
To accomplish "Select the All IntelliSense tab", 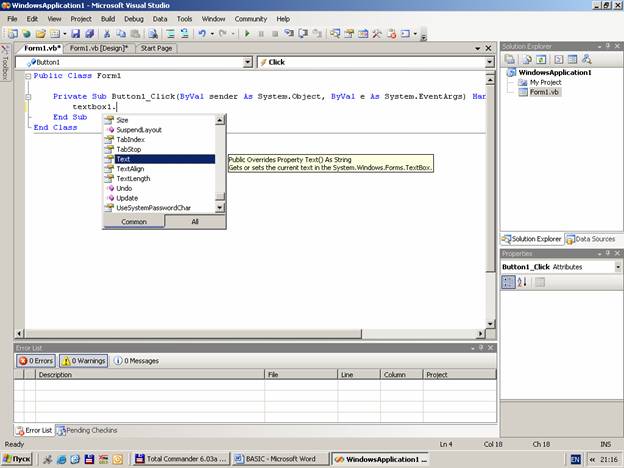I will point(195,222).
